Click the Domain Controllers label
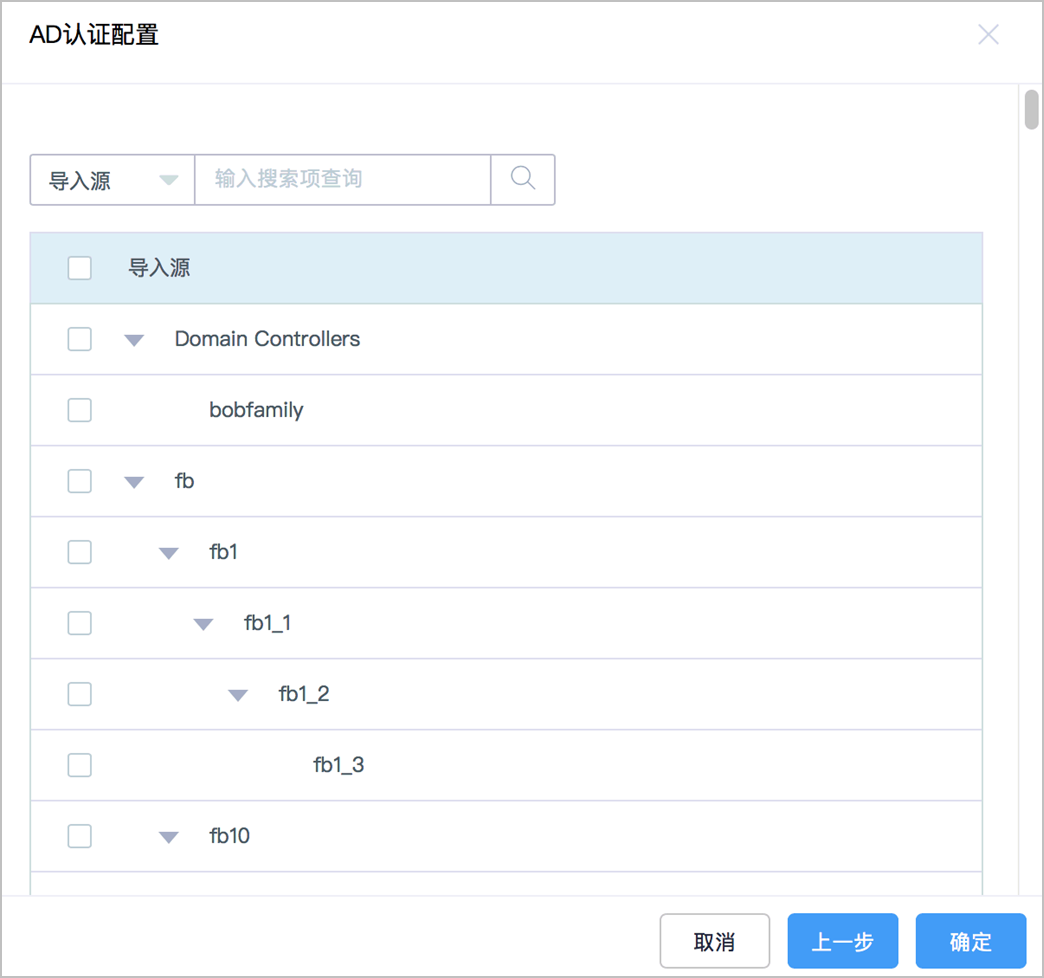The image size is (1044, 978). coord(267,339)
